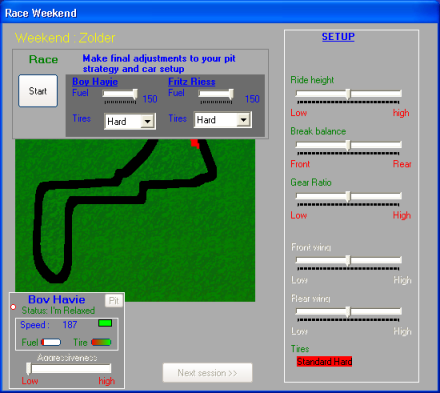Click the Gear Ratio slider handle
440x393 pixels.
[x=348, y=197]
